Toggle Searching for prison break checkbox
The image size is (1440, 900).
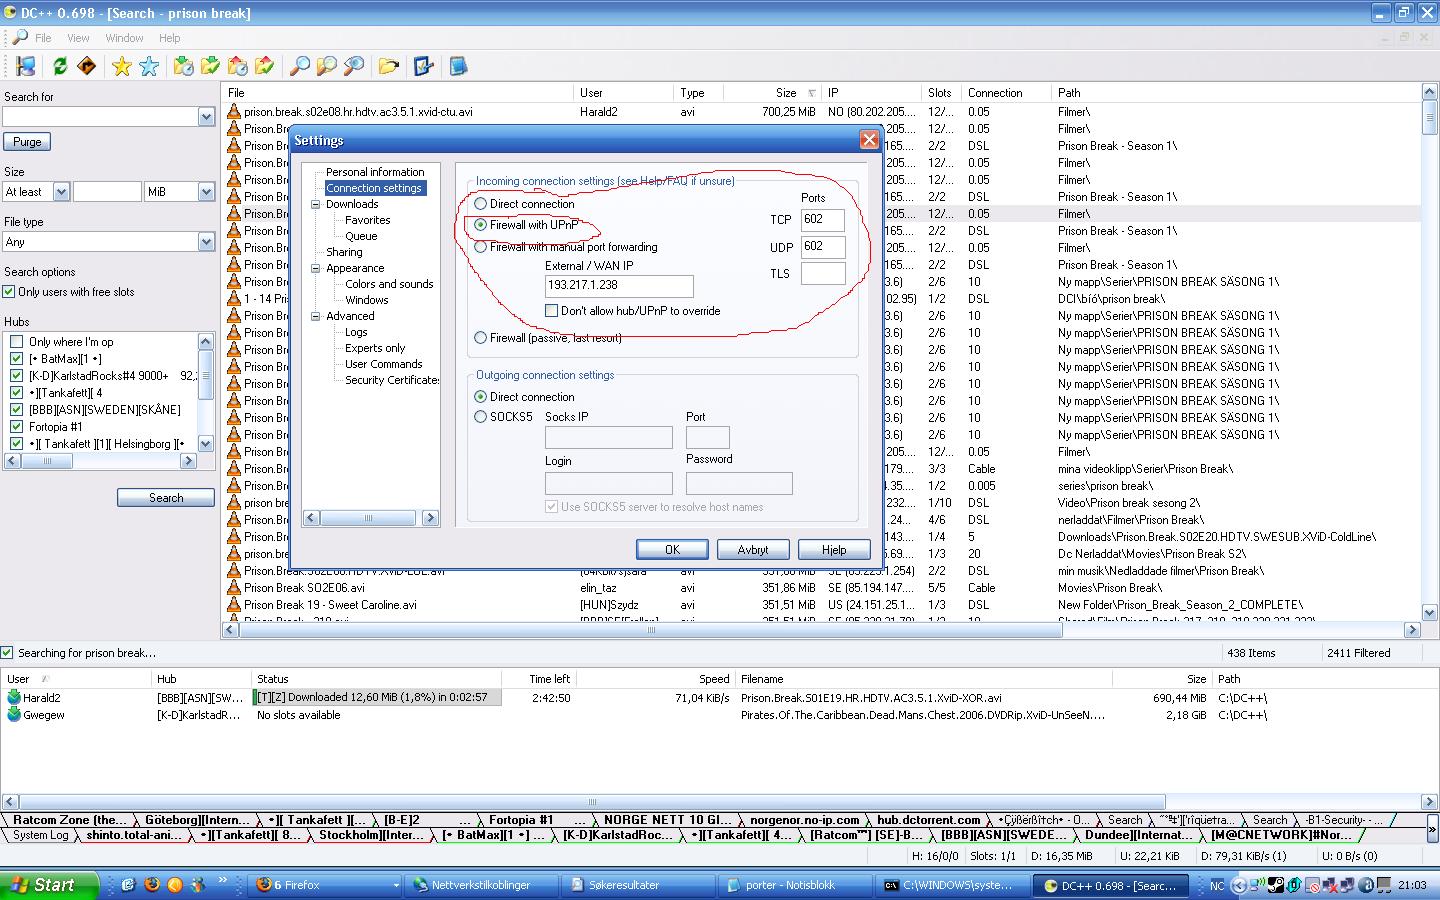(x=7, y=653)
